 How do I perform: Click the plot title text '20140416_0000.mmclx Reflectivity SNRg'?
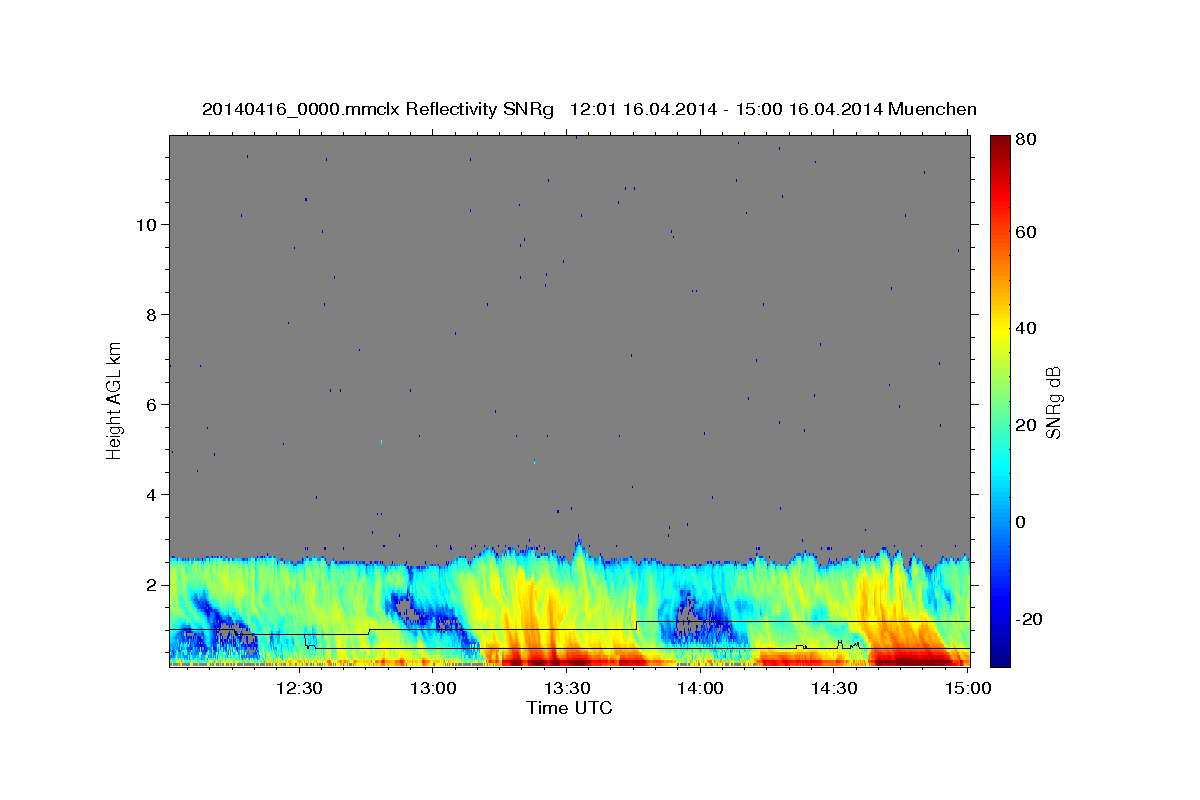point(377,110)
